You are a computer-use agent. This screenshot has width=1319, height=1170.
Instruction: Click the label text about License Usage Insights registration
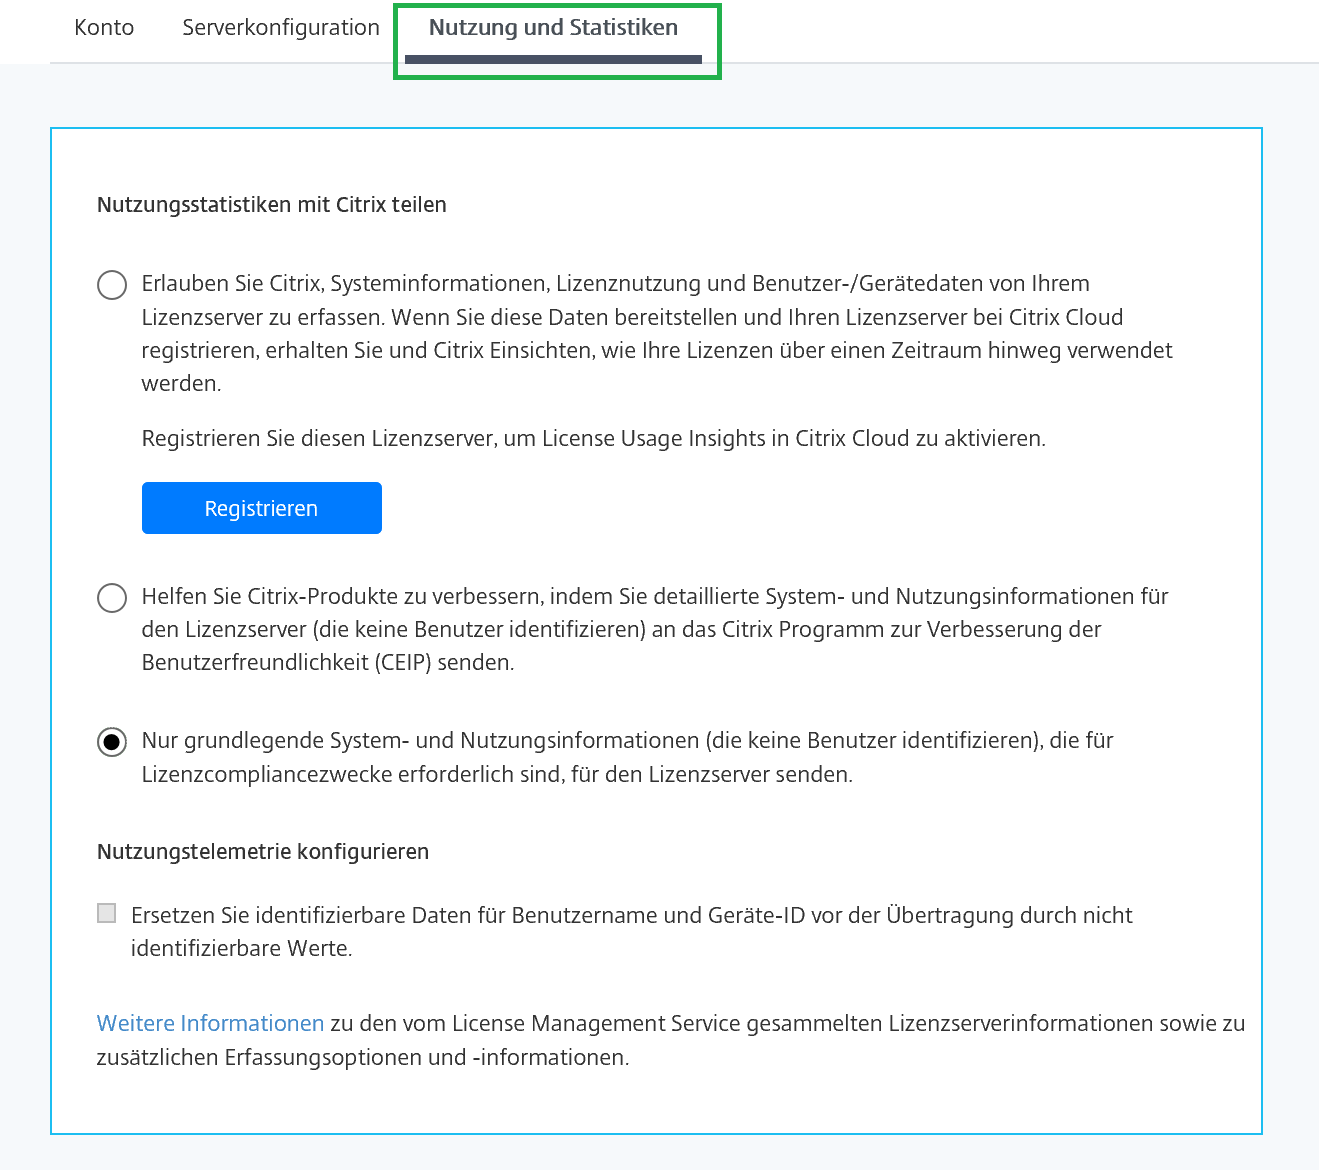[x=594, y=437]
